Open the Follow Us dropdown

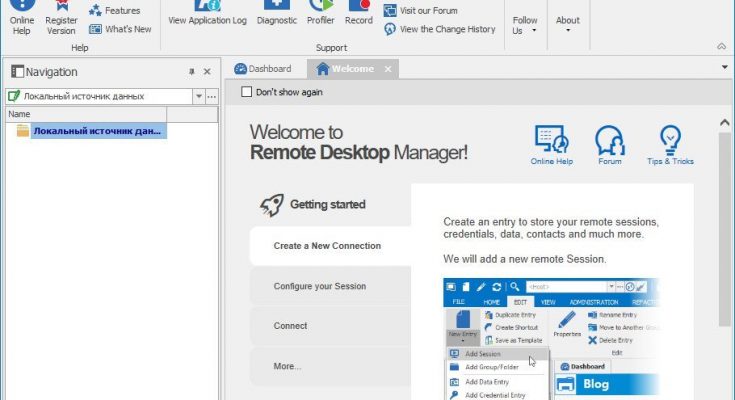coord(524,25)
